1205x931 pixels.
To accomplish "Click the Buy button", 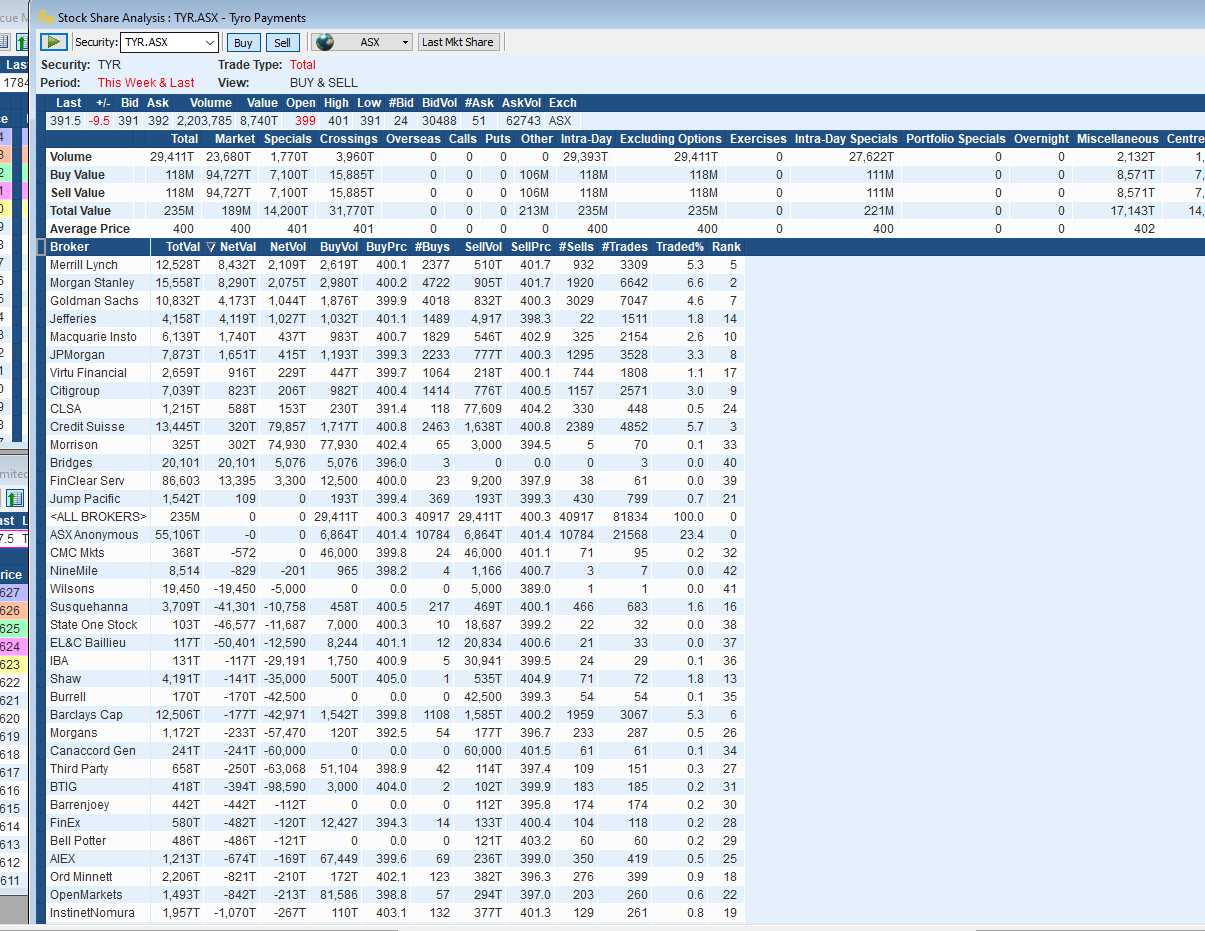I will 243,42.
